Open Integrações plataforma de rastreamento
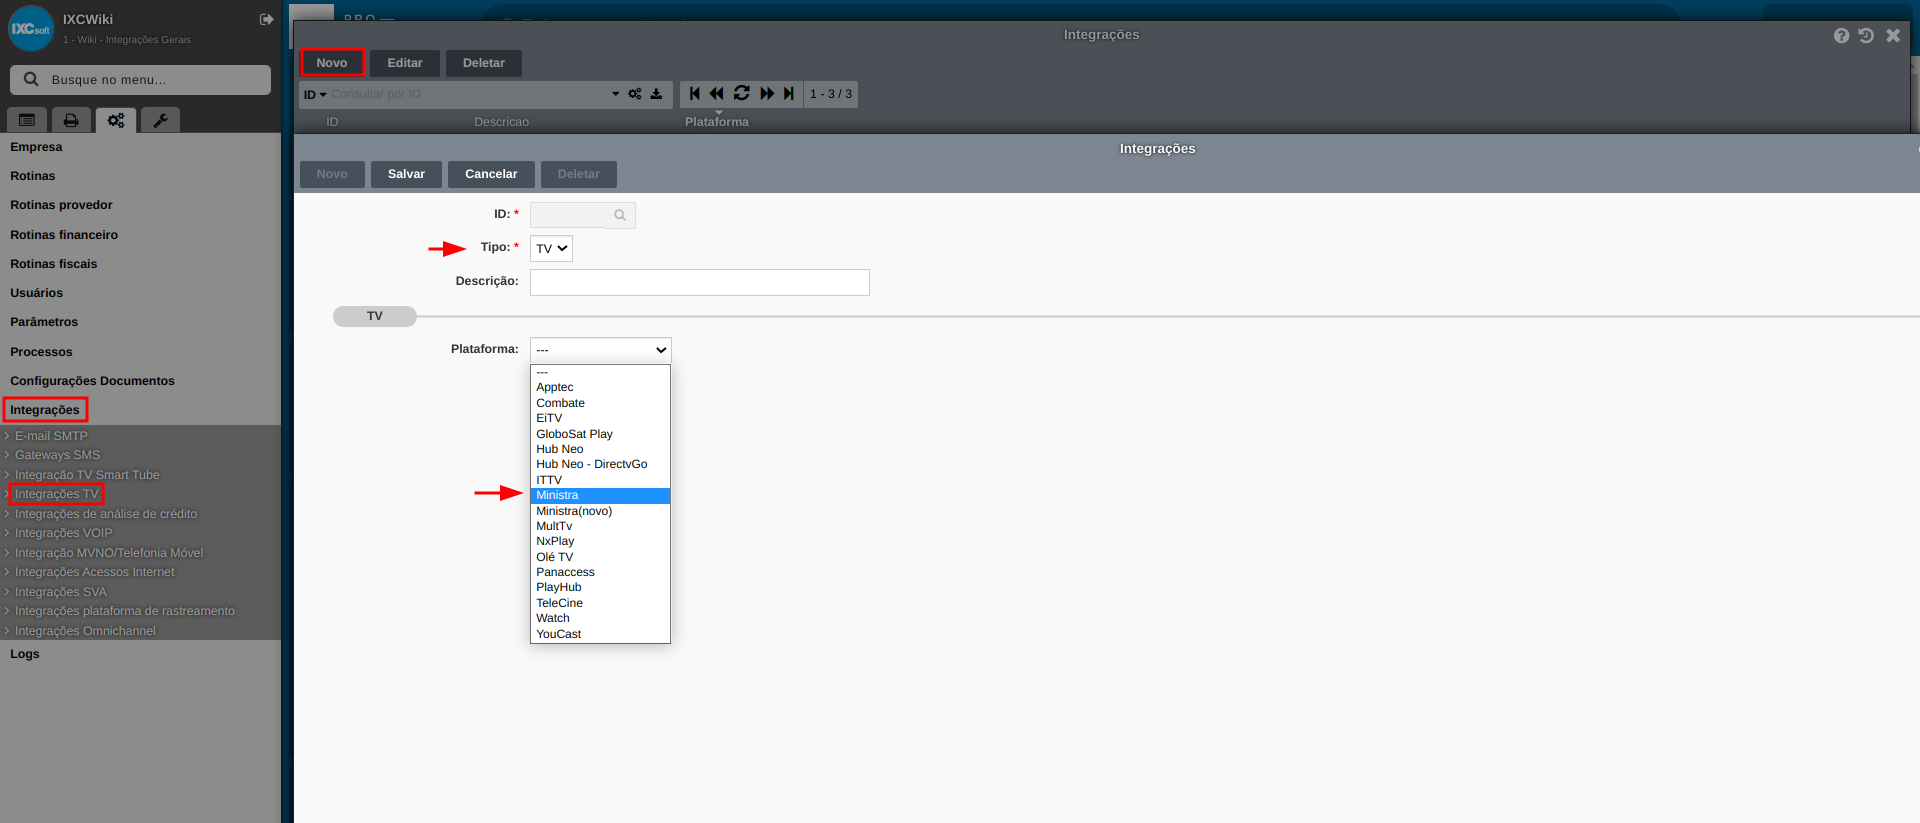 124,611
